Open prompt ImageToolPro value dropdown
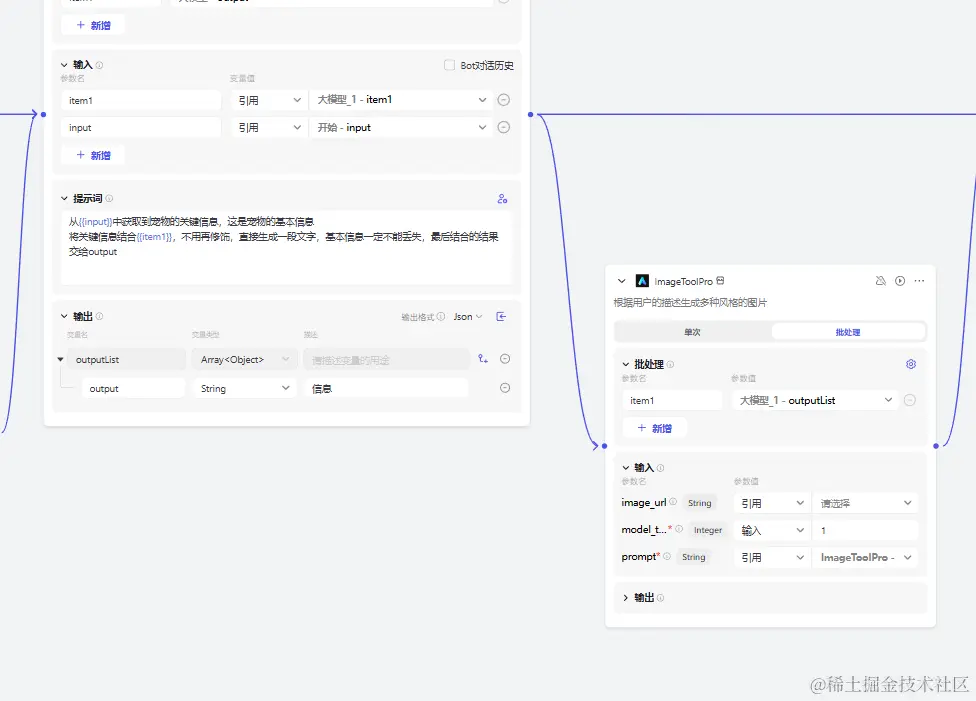This screenshot has height=701, width=976. (865, 557)
